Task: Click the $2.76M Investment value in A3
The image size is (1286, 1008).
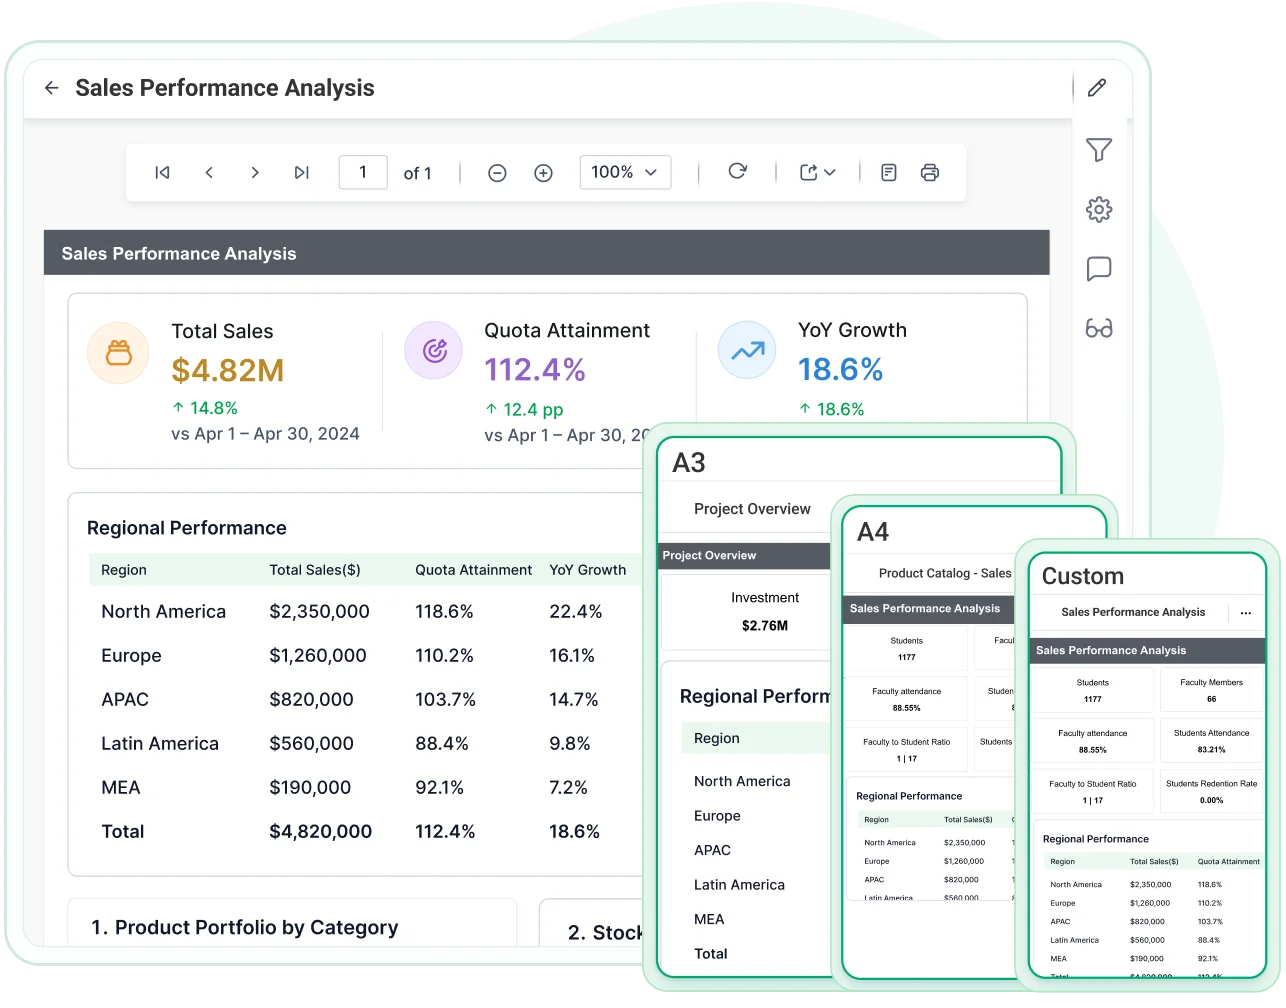Action: click(765, 626)
